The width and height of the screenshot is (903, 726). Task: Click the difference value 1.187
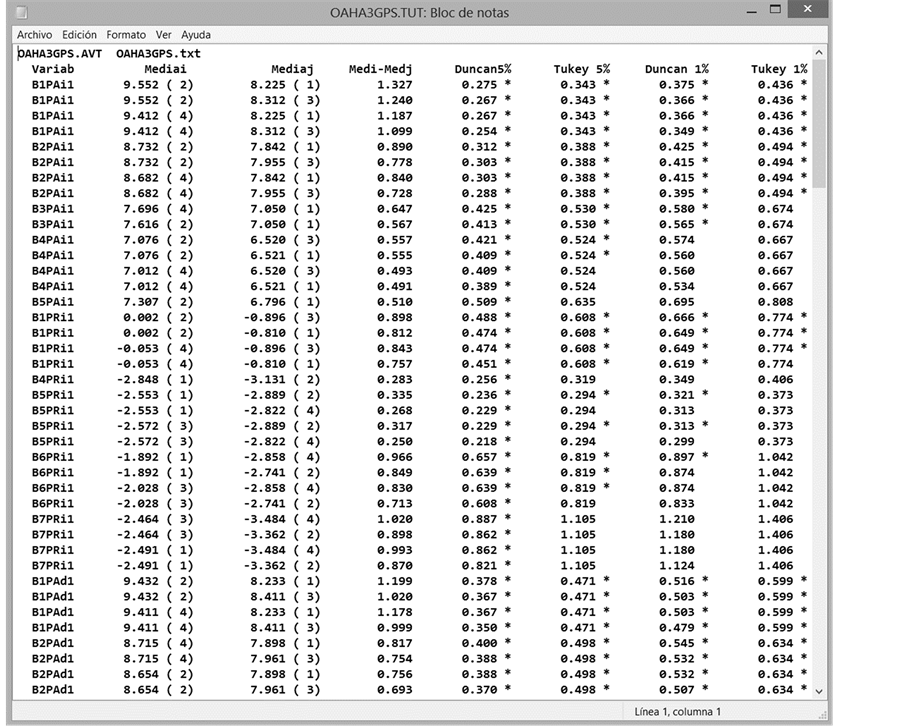[x=395, y=116]
